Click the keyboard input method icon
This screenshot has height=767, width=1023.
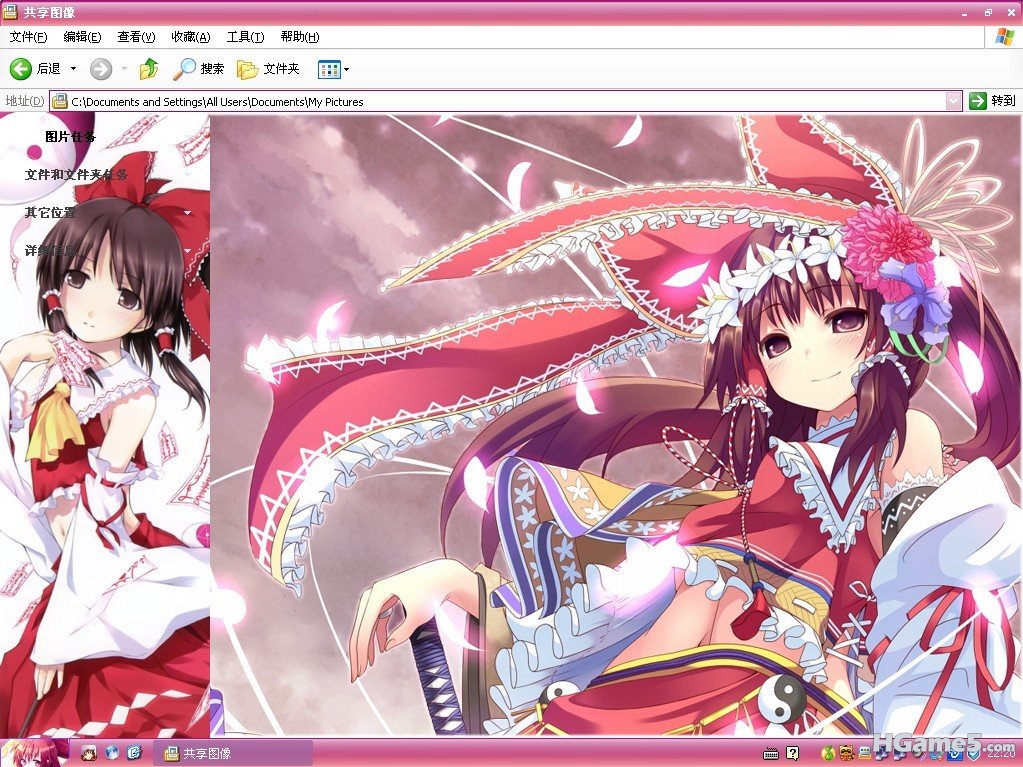[770, 755]
